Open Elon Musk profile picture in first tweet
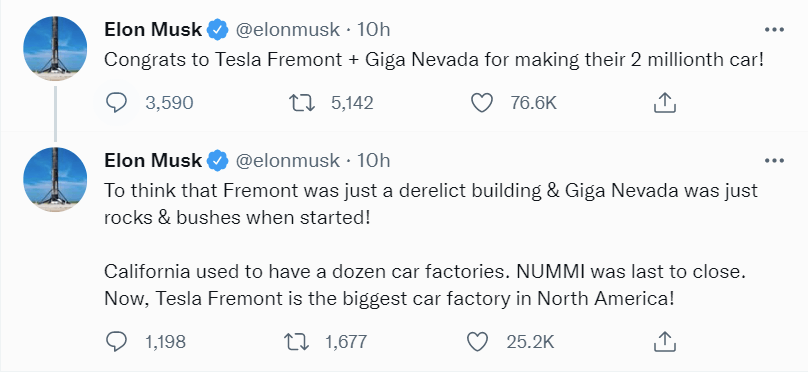Viewport: 808px width, 372px height. [55, 48]
